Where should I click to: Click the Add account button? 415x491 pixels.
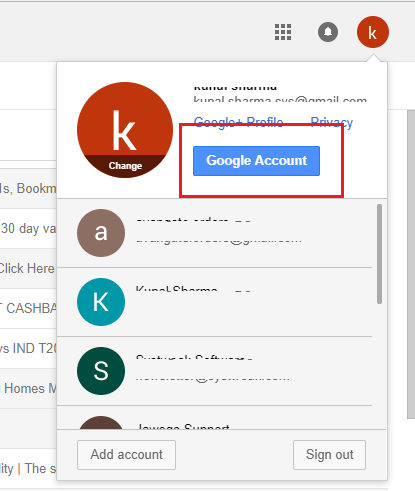point(126,455)
